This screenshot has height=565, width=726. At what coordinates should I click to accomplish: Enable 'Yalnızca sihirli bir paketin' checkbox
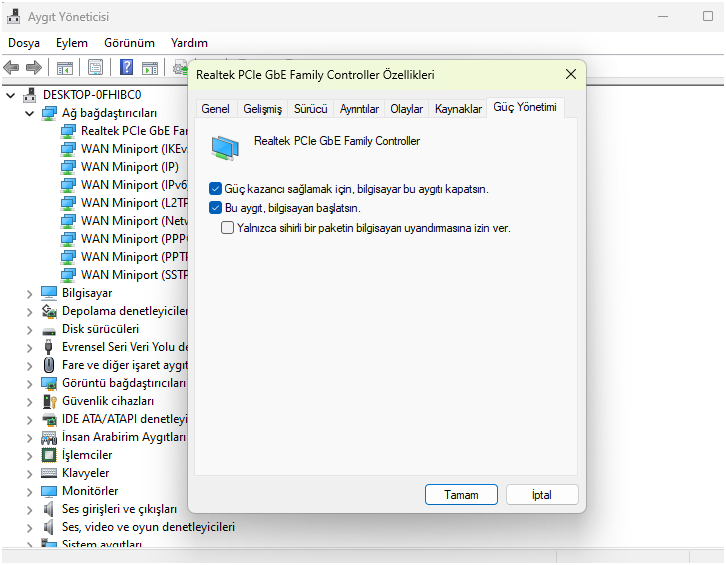point(227,227)
